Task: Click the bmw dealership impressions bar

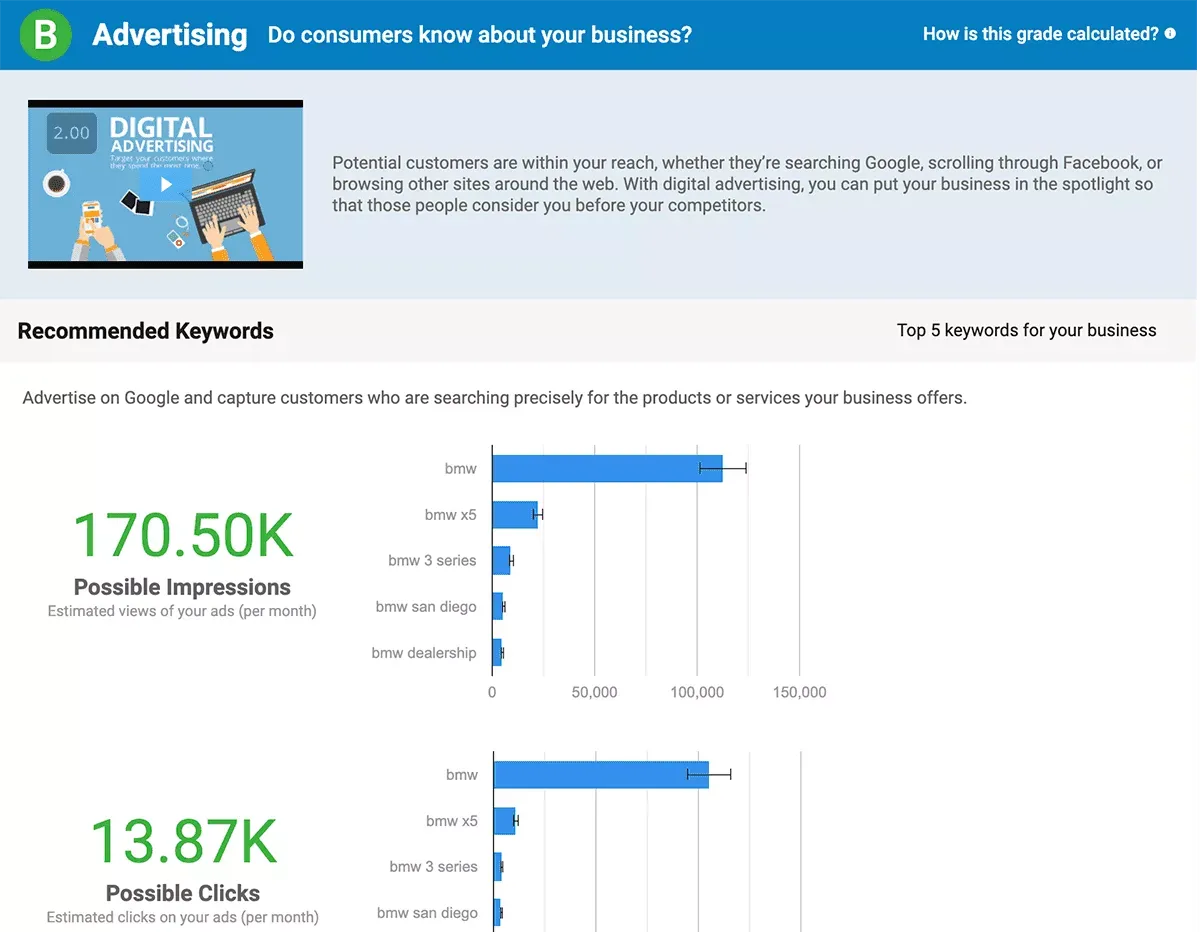Action: point(497,653)
